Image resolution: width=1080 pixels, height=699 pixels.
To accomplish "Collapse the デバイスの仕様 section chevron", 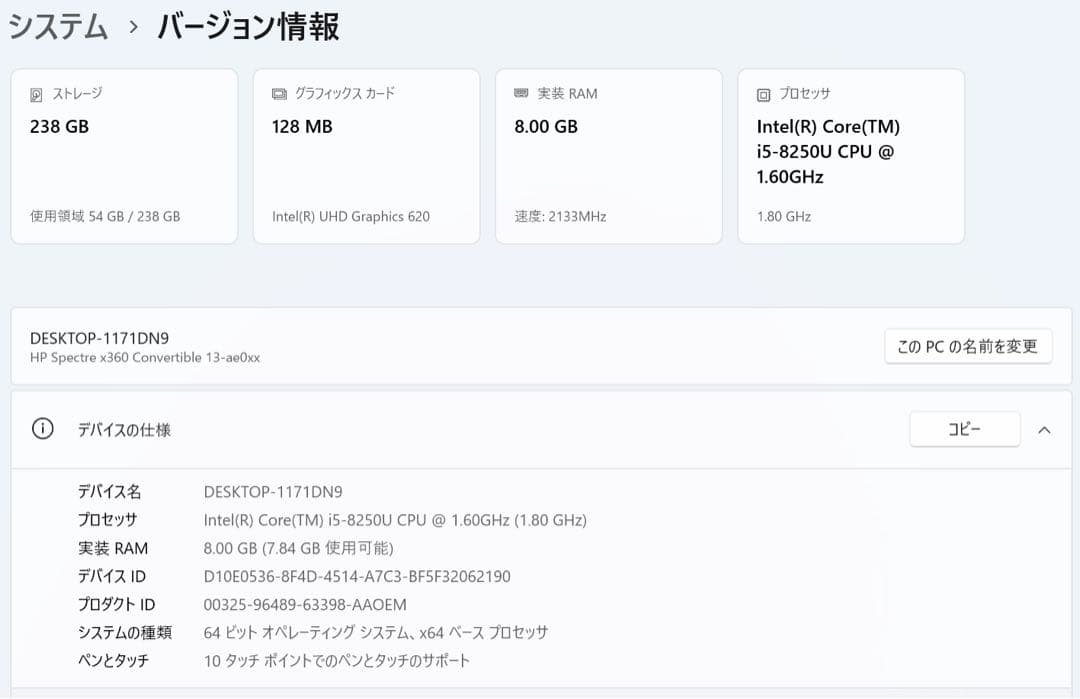I will 1044,428.
